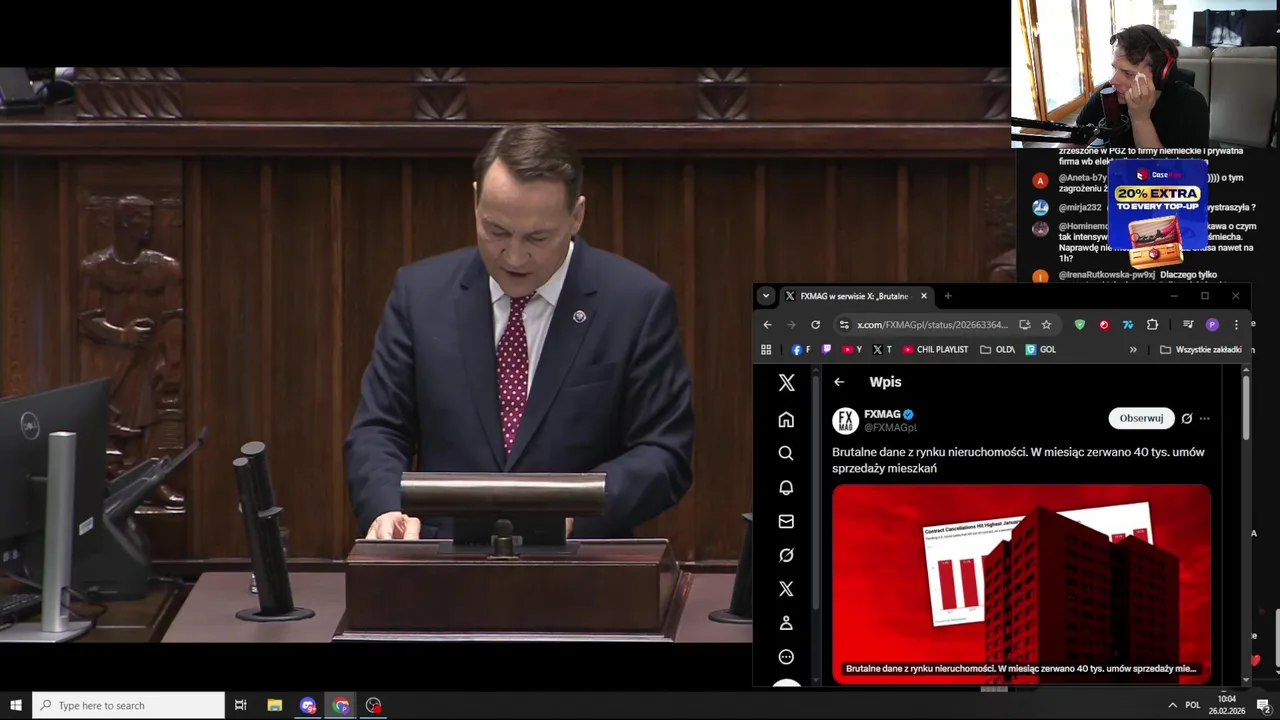Open GOL bookmark
This screenshot has width=1280, height=720.
(x=1041, y=350)
